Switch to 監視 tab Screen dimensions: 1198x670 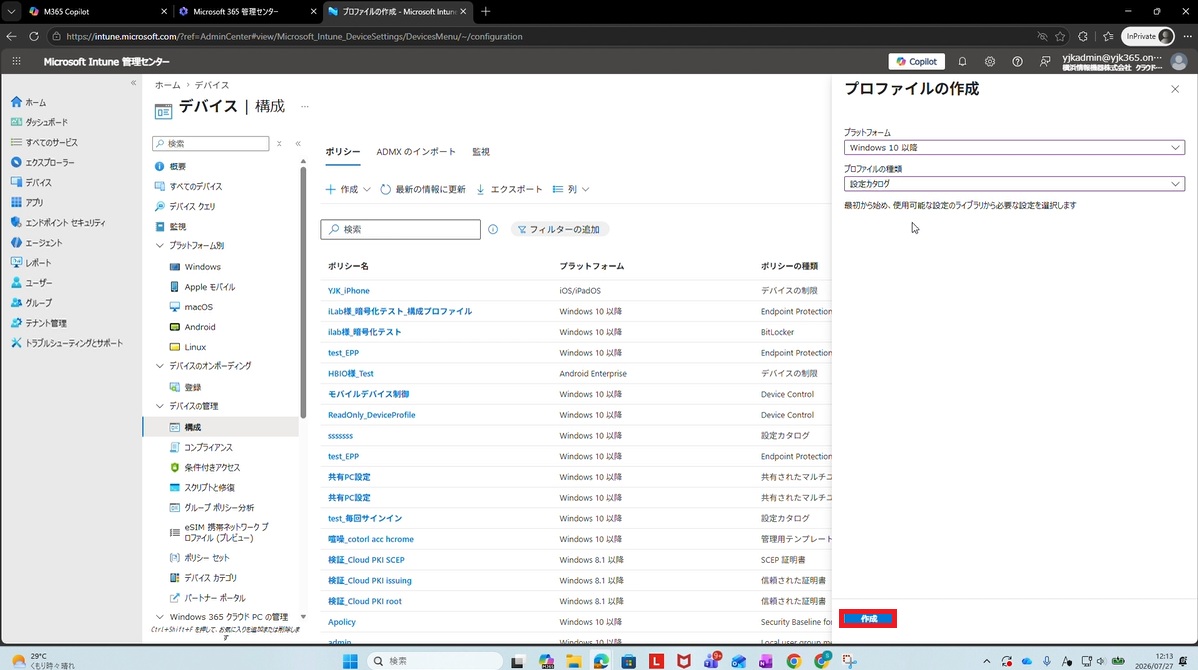(481, 151)
